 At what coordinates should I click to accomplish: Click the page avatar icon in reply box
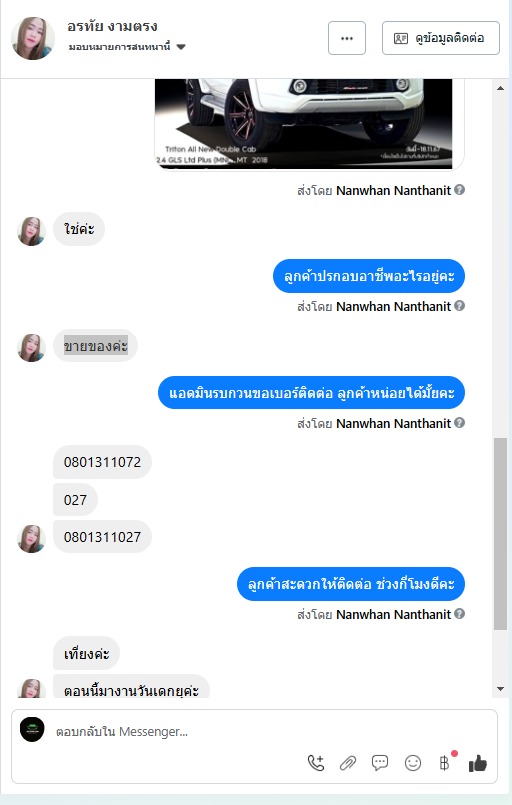point(32,730)
